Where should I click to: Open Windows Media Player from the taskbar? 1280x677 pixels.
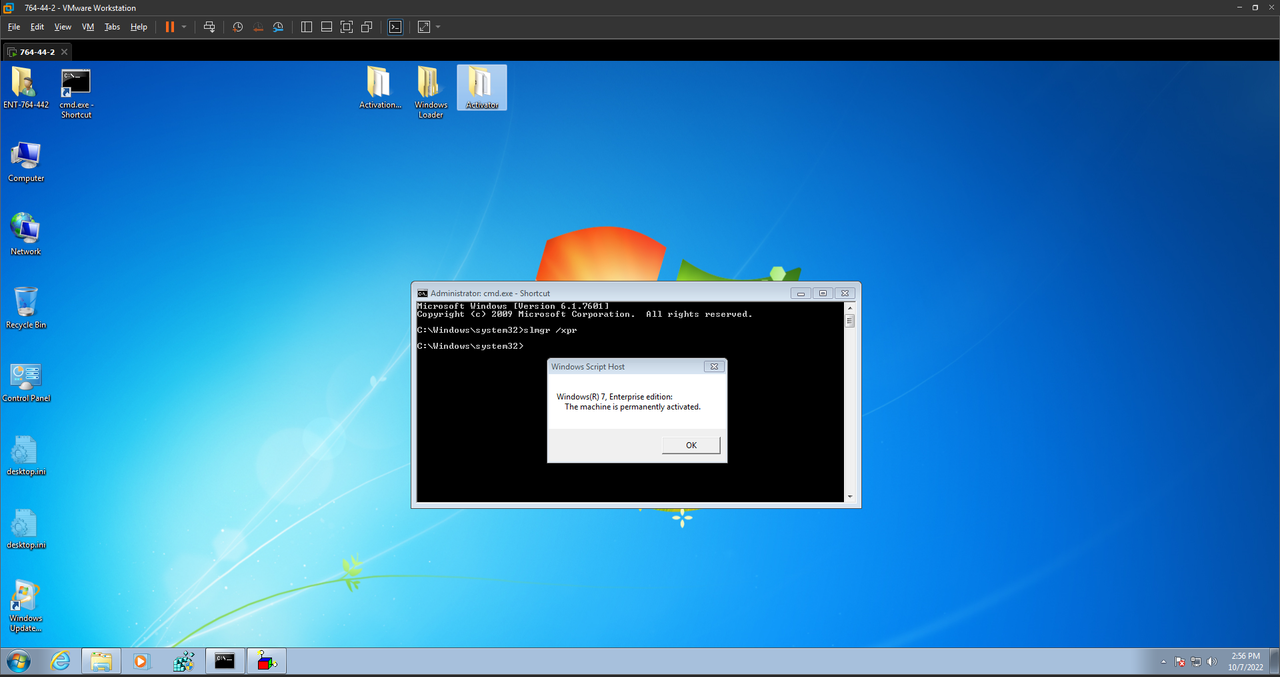141,661
